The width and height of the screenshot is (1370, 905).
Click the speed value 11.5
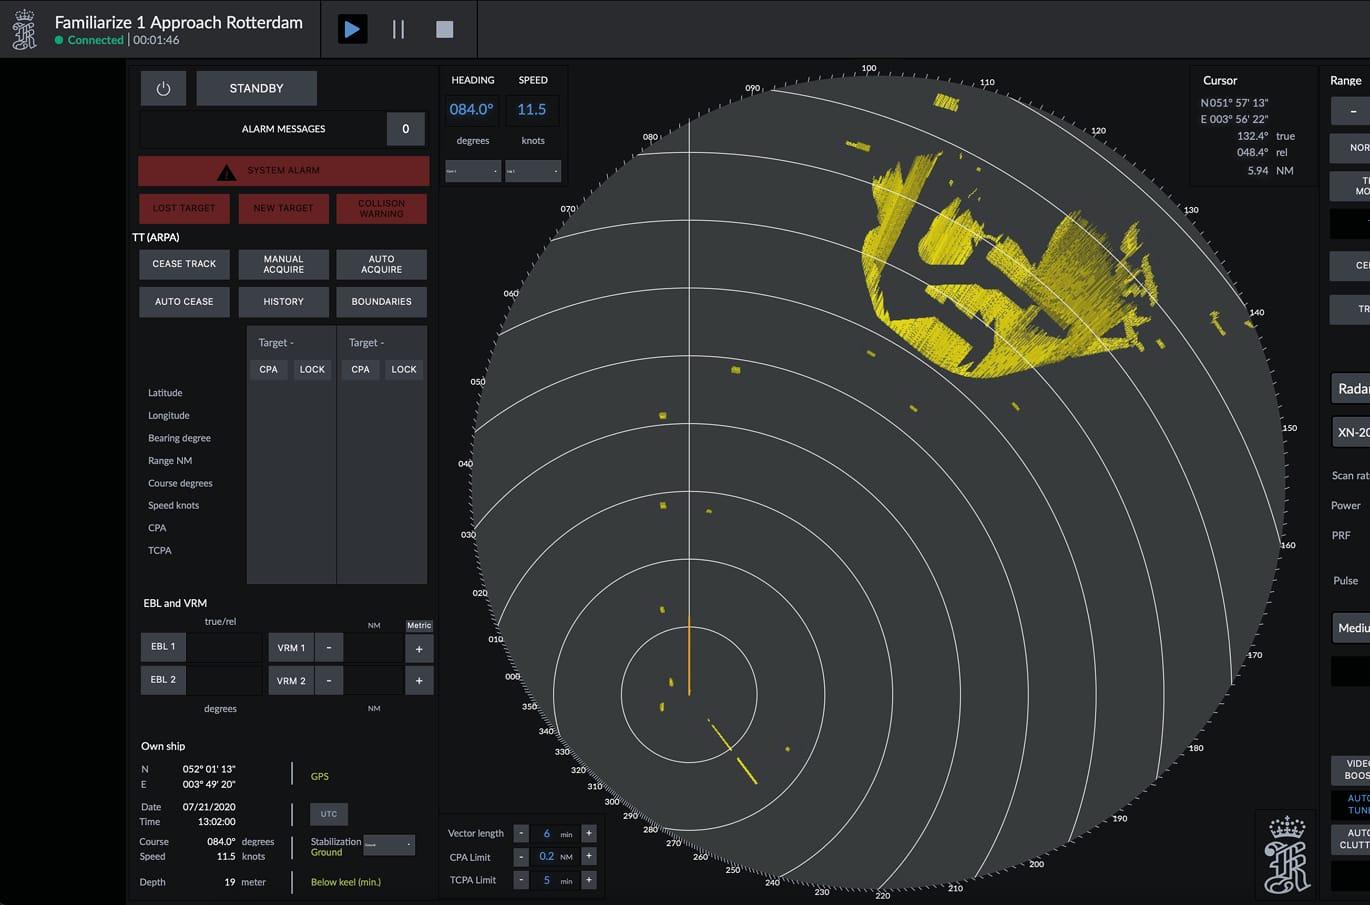[x=532, y=110]
